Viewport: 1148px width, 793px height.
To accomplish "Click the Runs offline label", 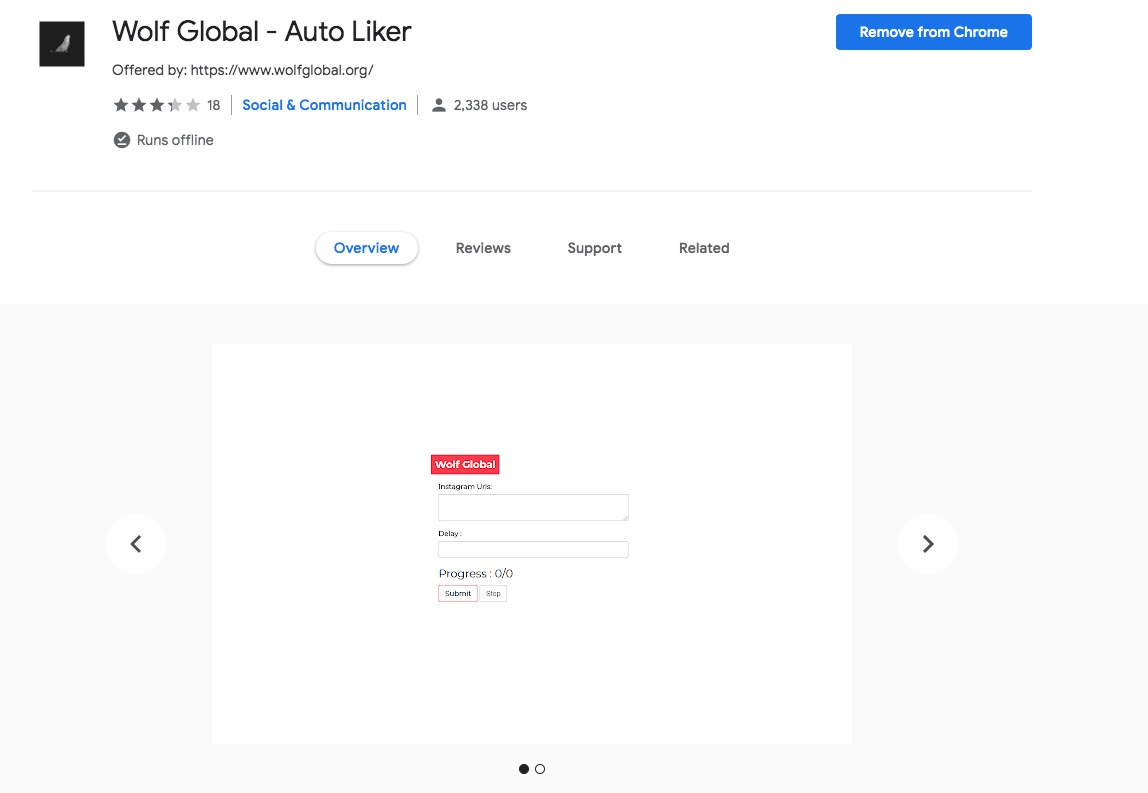I will click(175, 140).
